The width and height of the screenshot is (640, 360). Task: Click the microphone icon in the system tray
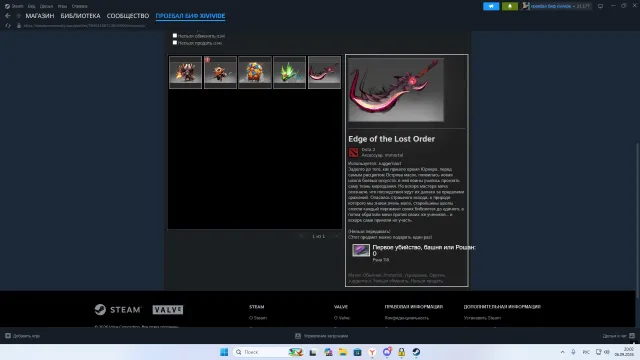click(573, 352)
